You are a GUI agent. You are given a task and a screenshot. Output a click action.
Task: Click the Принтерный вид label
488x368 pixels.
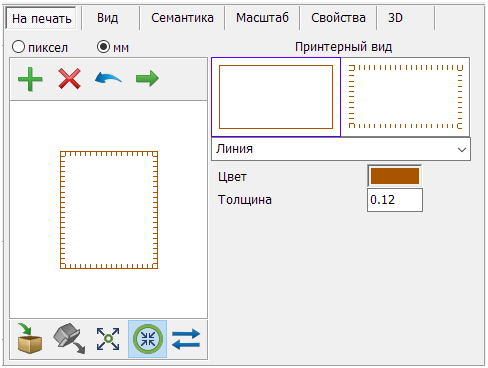pyautogui.click(x=343, y=47)
